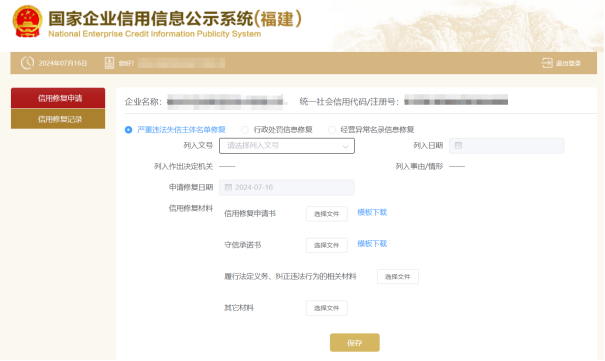Open the 信用修复记录 menu item
Image resolution: width=605 pixels, height=361 pixels.
[58, 119]
